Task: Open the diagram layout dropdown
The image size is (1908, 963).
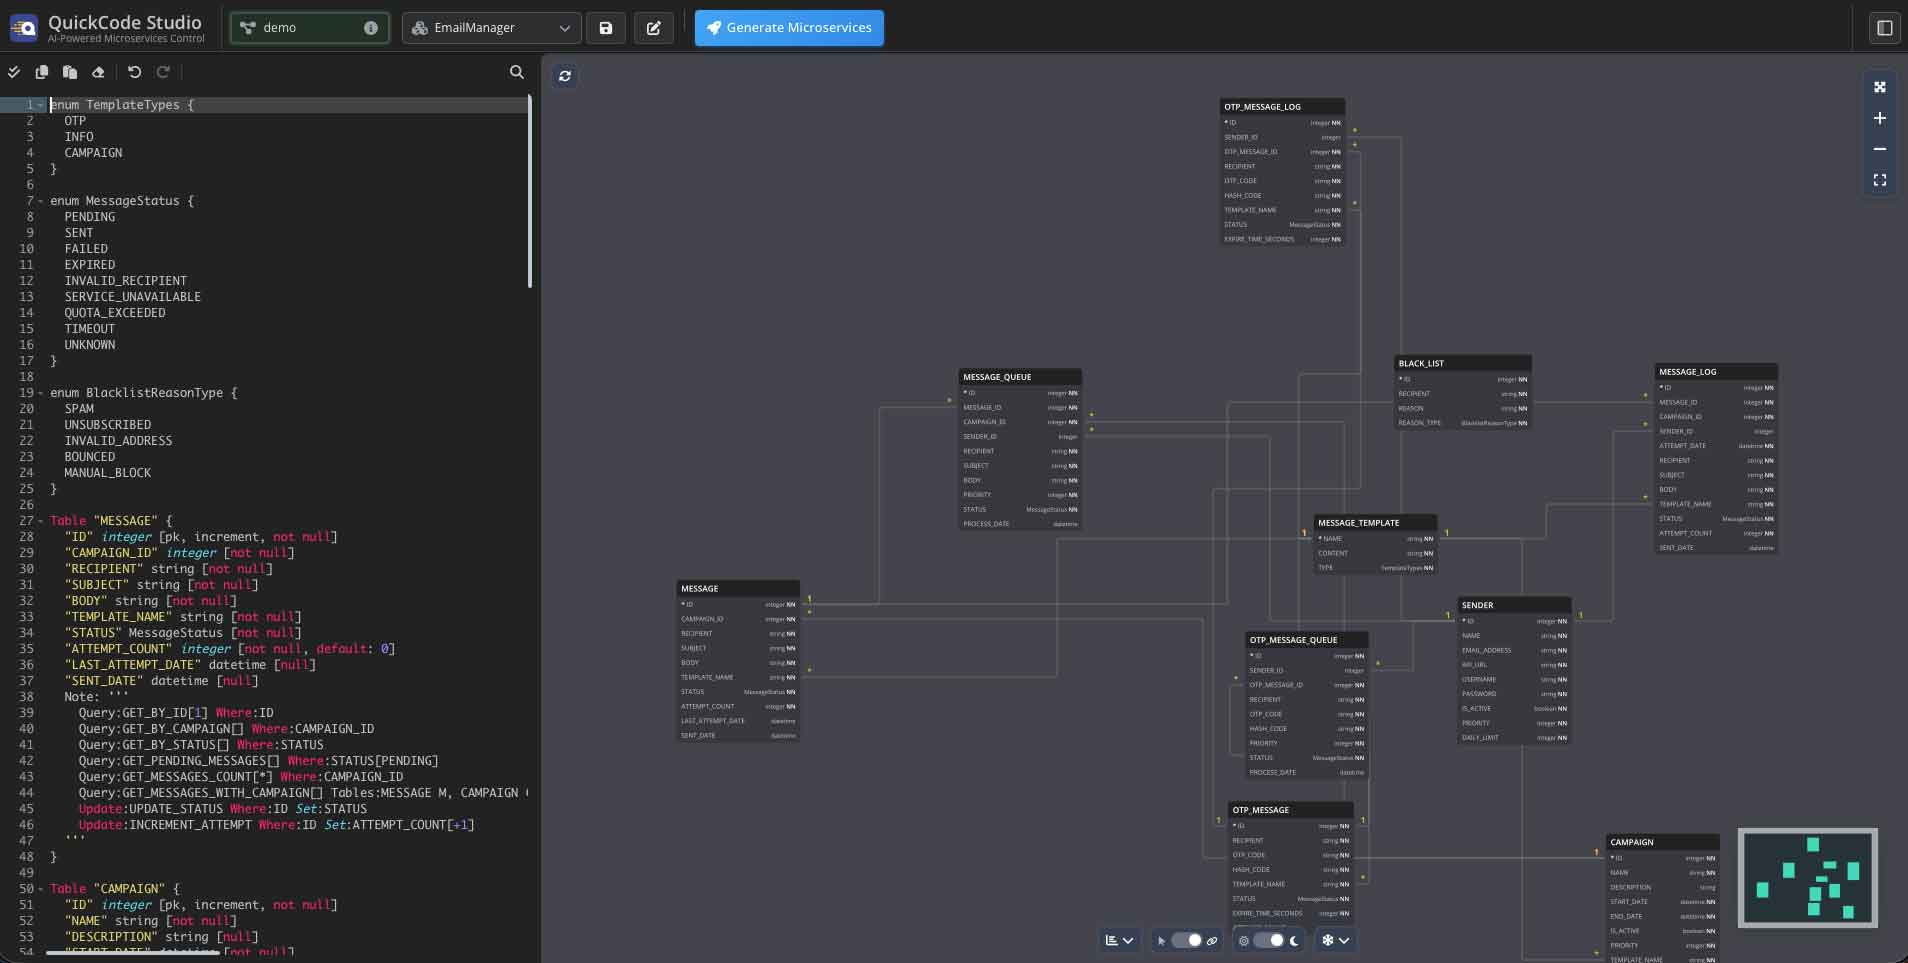Action: (1118, 940)
